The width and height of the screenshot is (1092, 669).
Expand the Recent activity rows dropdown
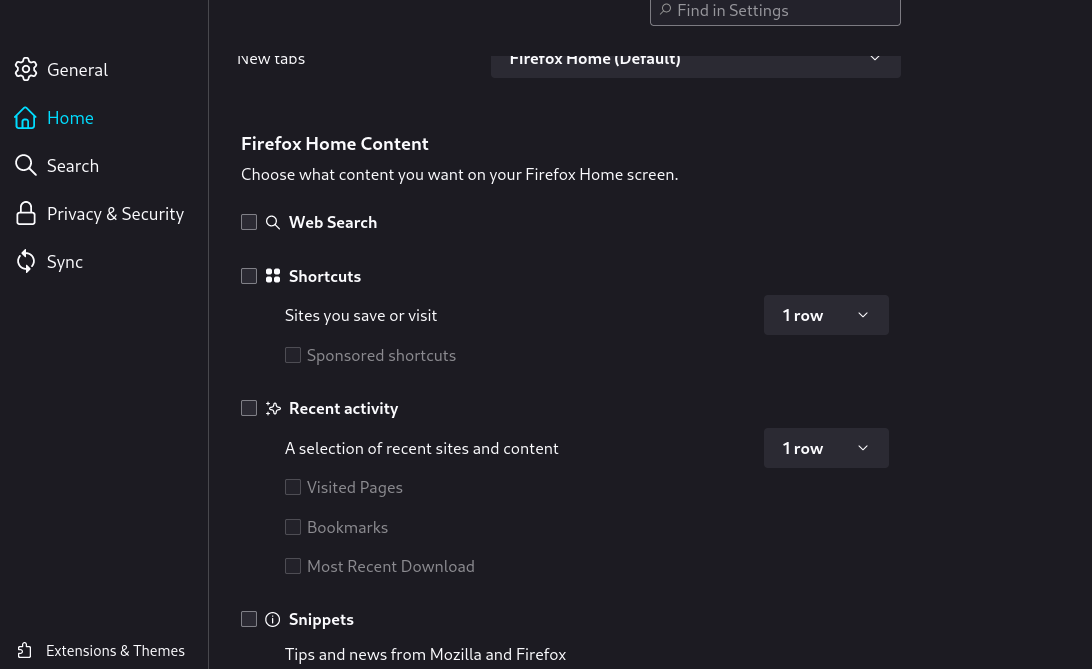(x=826, y=448)
